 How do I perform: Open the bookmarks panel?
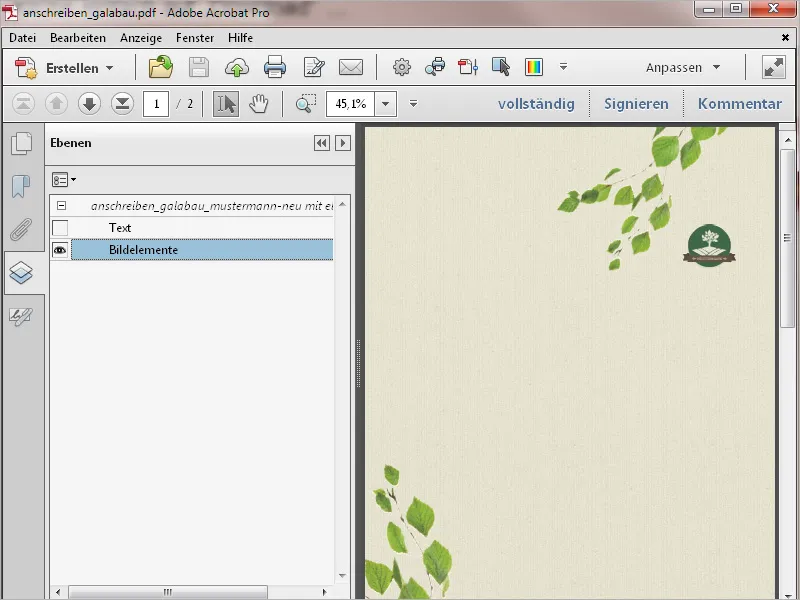tap(21, 186)
